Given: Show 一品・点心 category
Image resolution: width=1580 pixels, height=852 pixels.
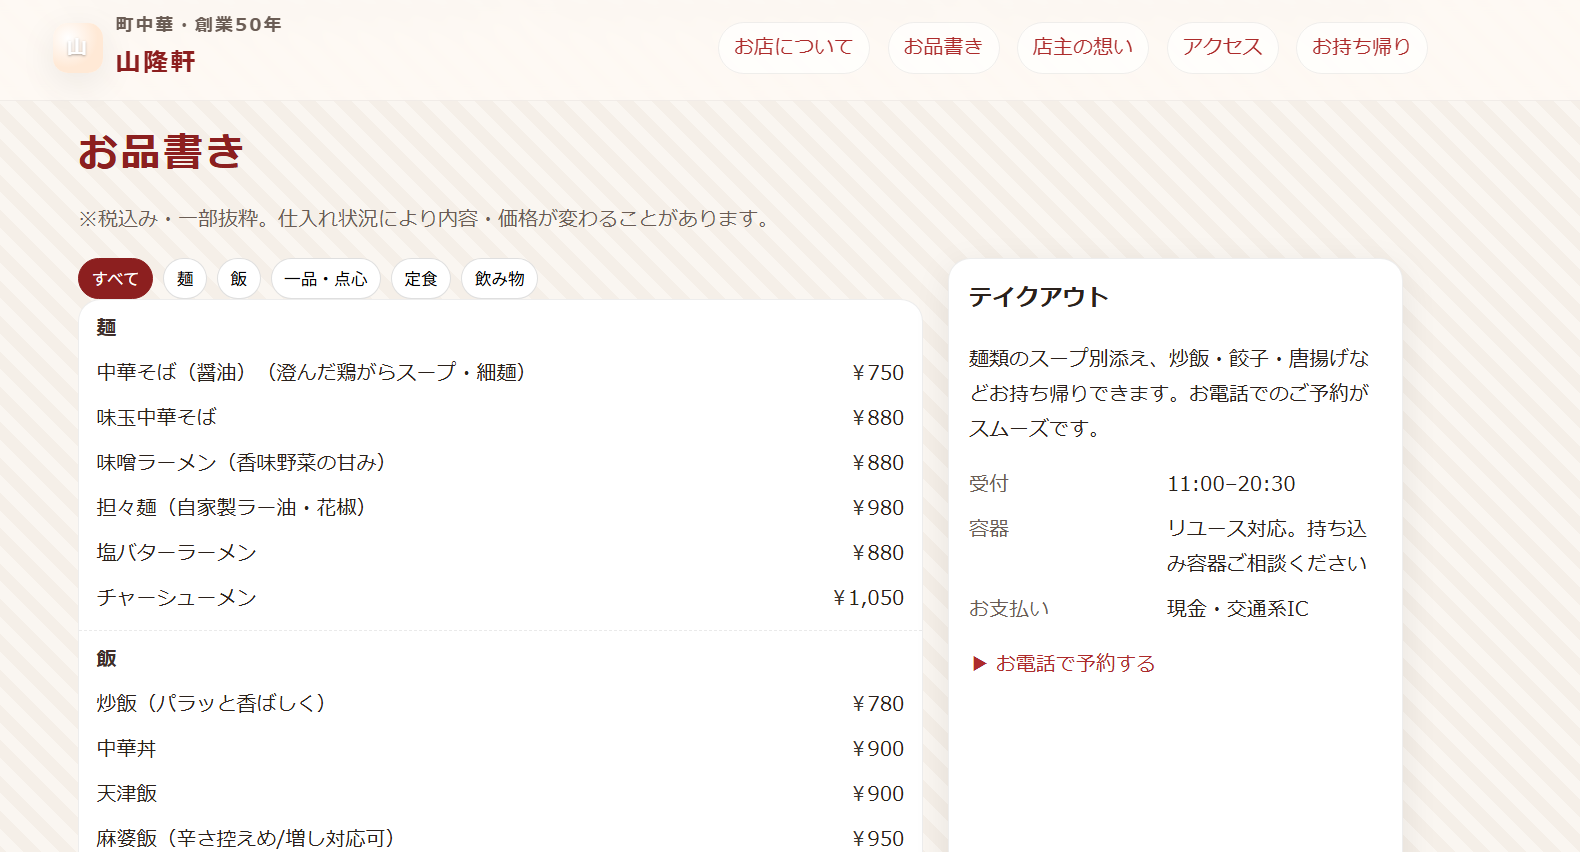Looking at the screenshot, I should click(x=326, y=279).
